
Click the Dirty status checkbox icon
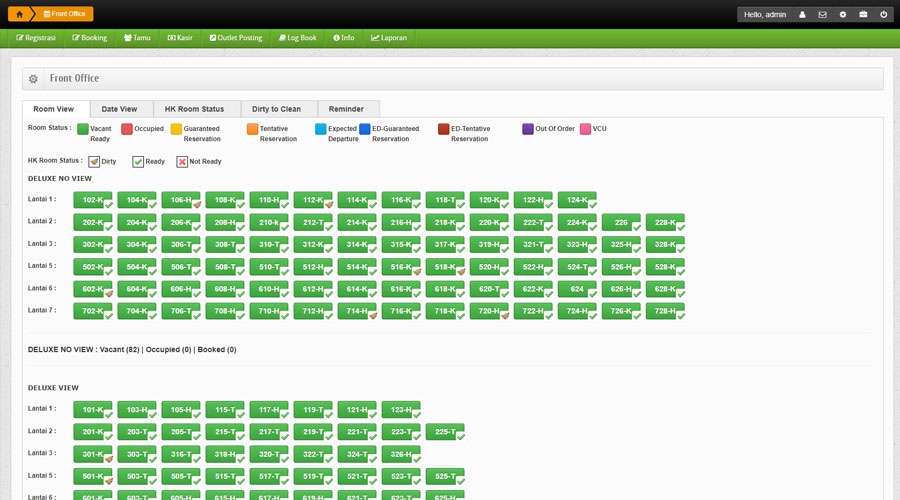[94, 161]
